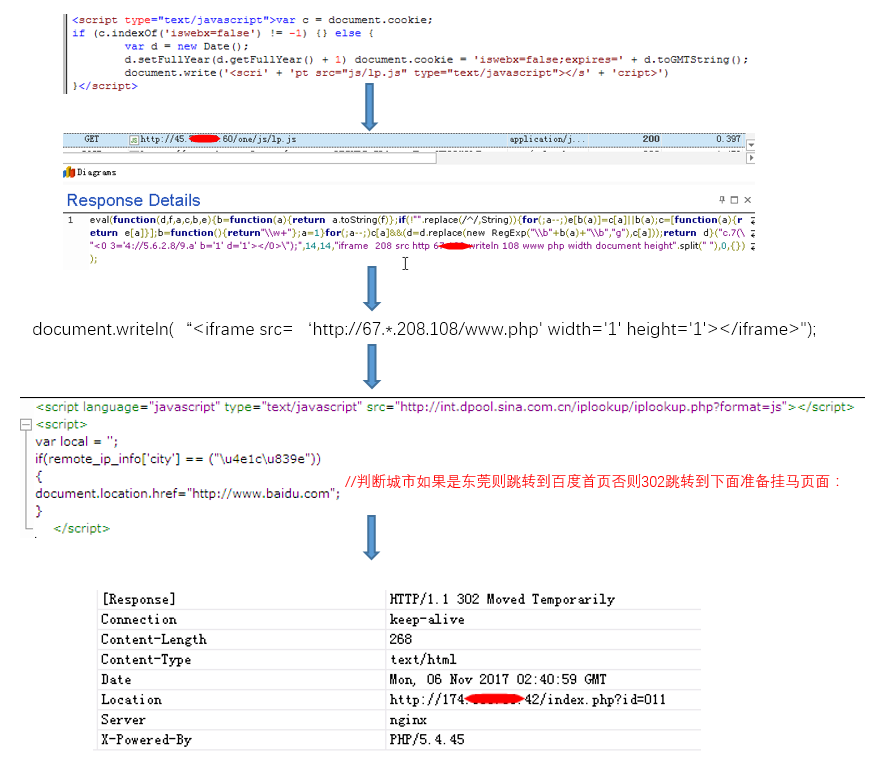Viewport: 870px width, 762px height.
Task: Select the Content-Type header name
Action: pos(146,659)
